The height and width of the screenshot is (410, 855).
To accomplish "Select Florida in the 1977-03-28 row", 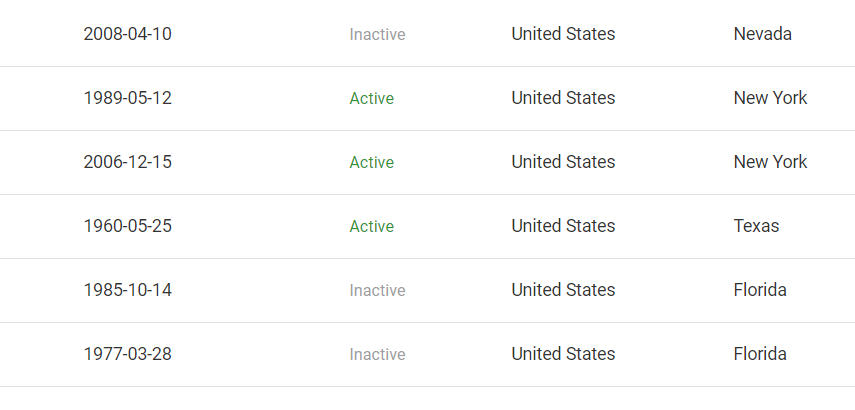I will tap(760, 354).
